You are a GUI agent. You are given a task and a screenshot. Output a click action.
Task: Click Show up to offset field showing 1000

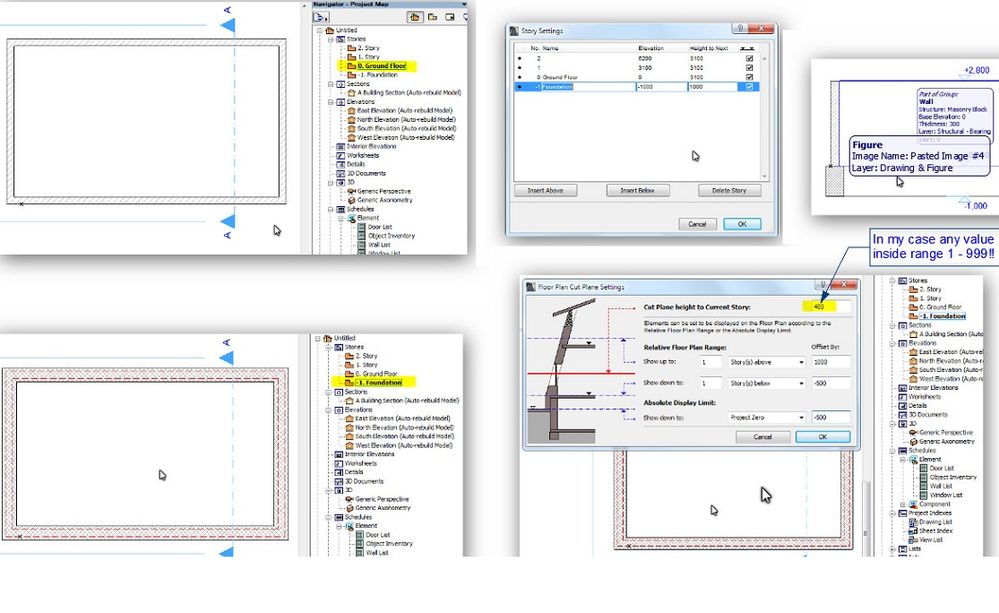coord(831,362)
